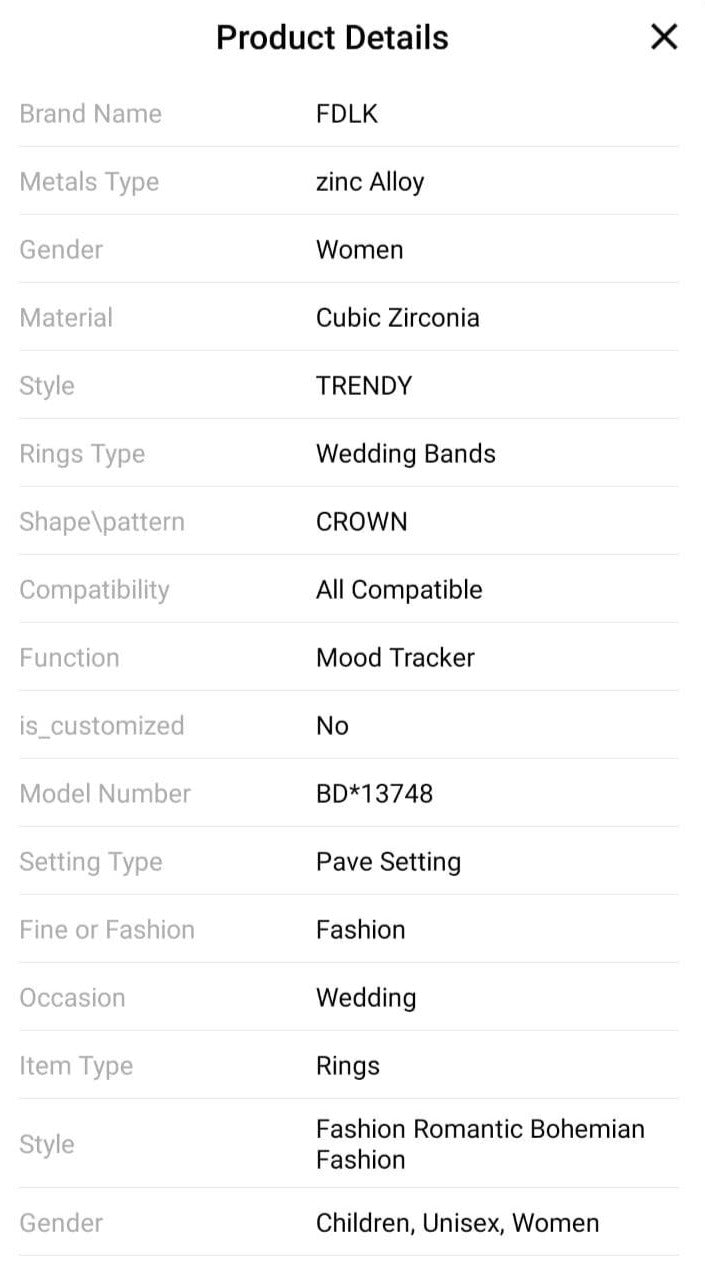Click the is_customized label

[x=102, y=726]
